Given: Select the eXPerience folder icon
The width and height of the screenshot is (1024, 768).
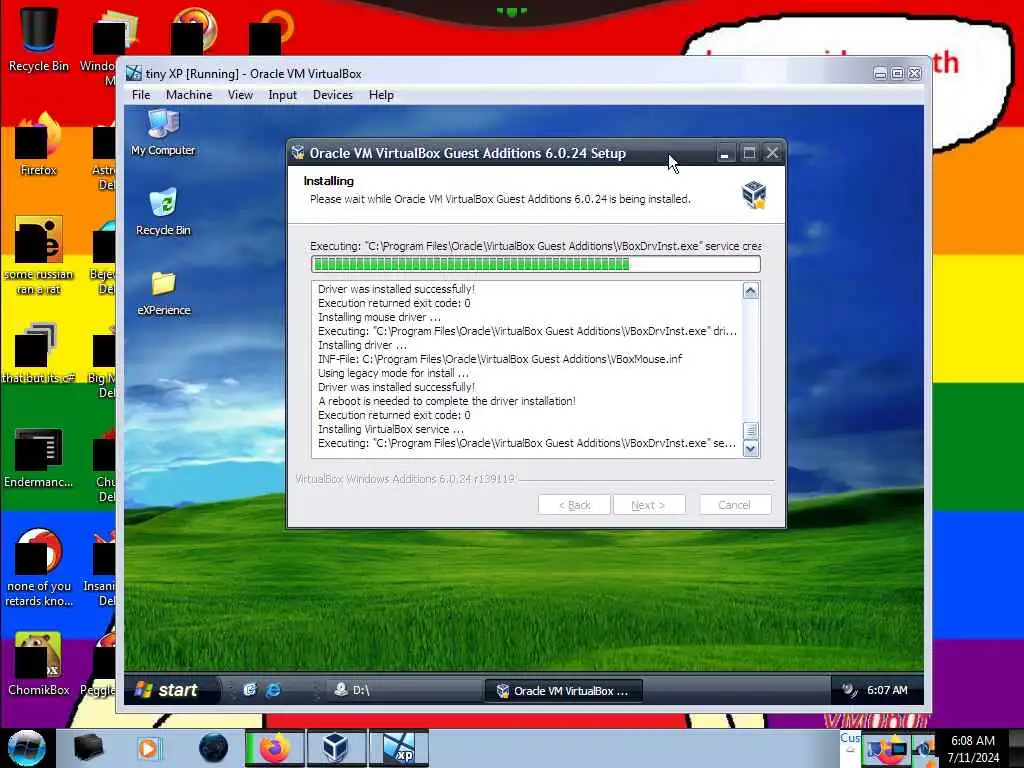Looking at the screenshot, I should tap(163, 293).
